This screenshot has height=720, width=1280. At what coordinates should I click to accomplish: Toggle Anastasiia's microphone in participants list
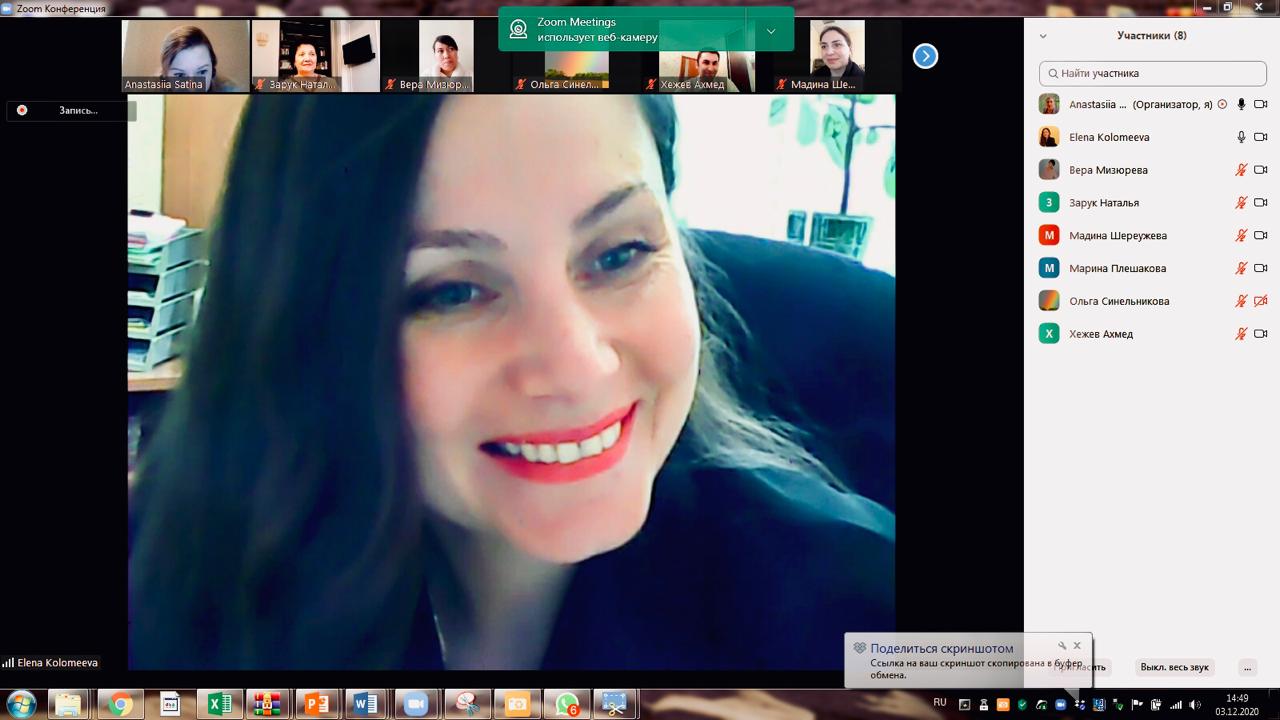pyautogui.click(x=1241, y=104)
